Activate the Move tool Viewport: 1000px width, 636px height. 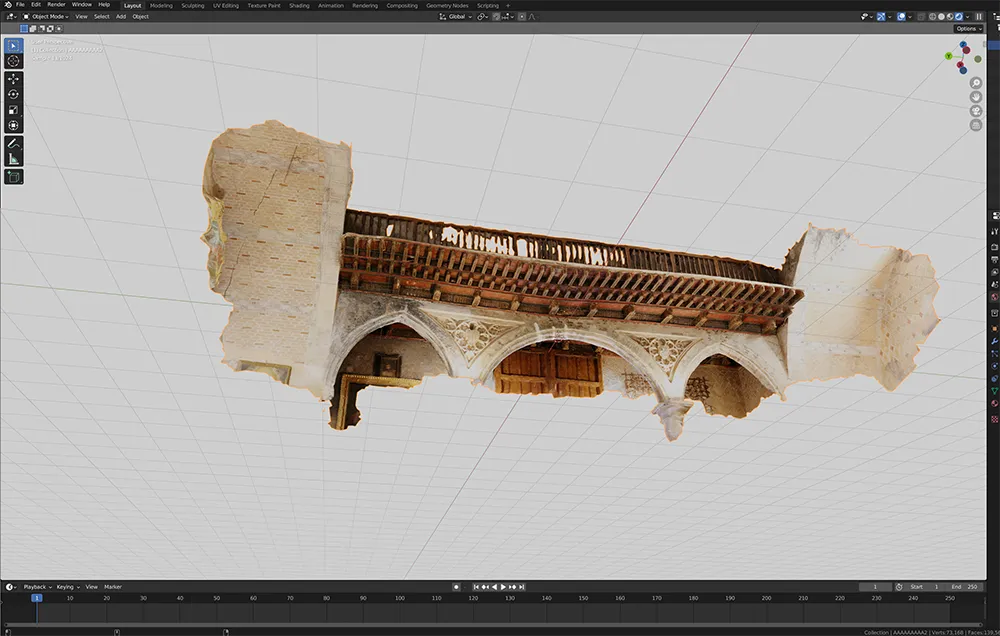(x=13, y=79)
